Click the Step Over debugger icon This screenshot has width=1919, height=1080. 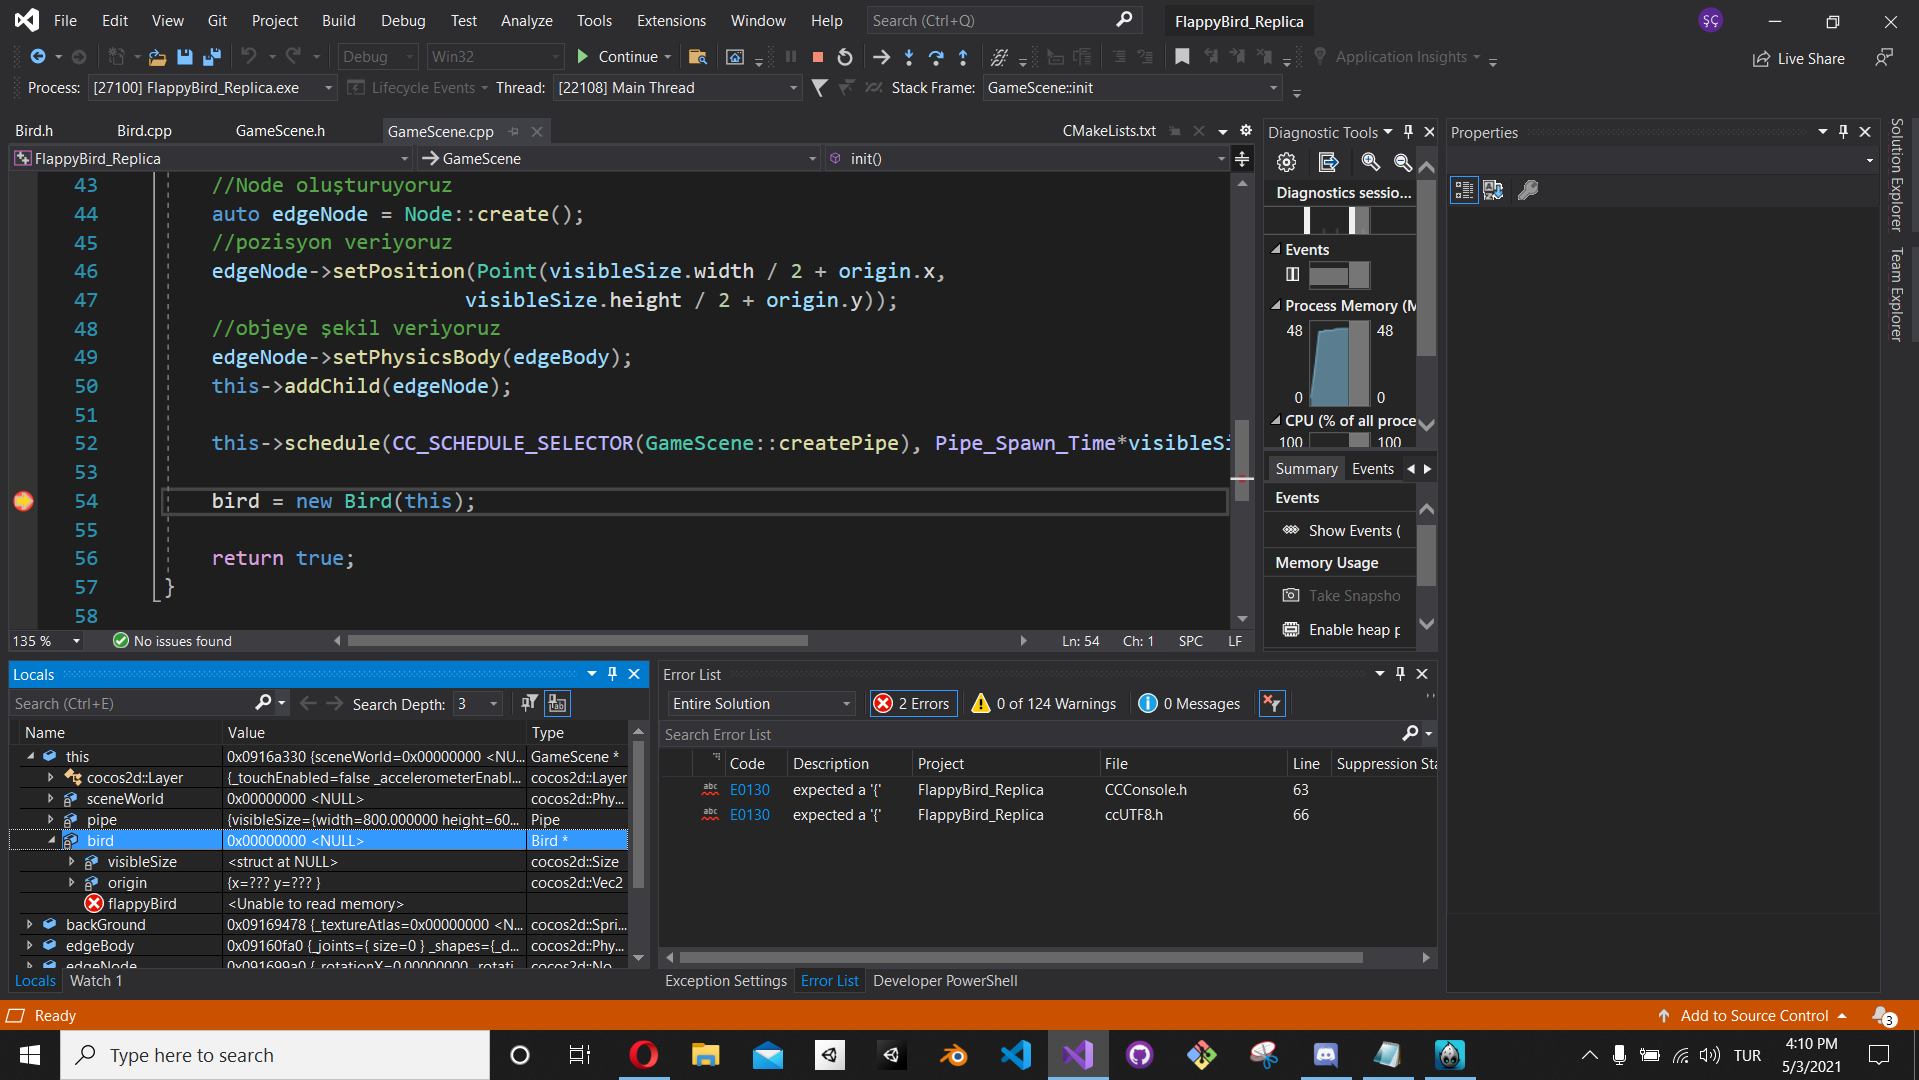[935, 57]
